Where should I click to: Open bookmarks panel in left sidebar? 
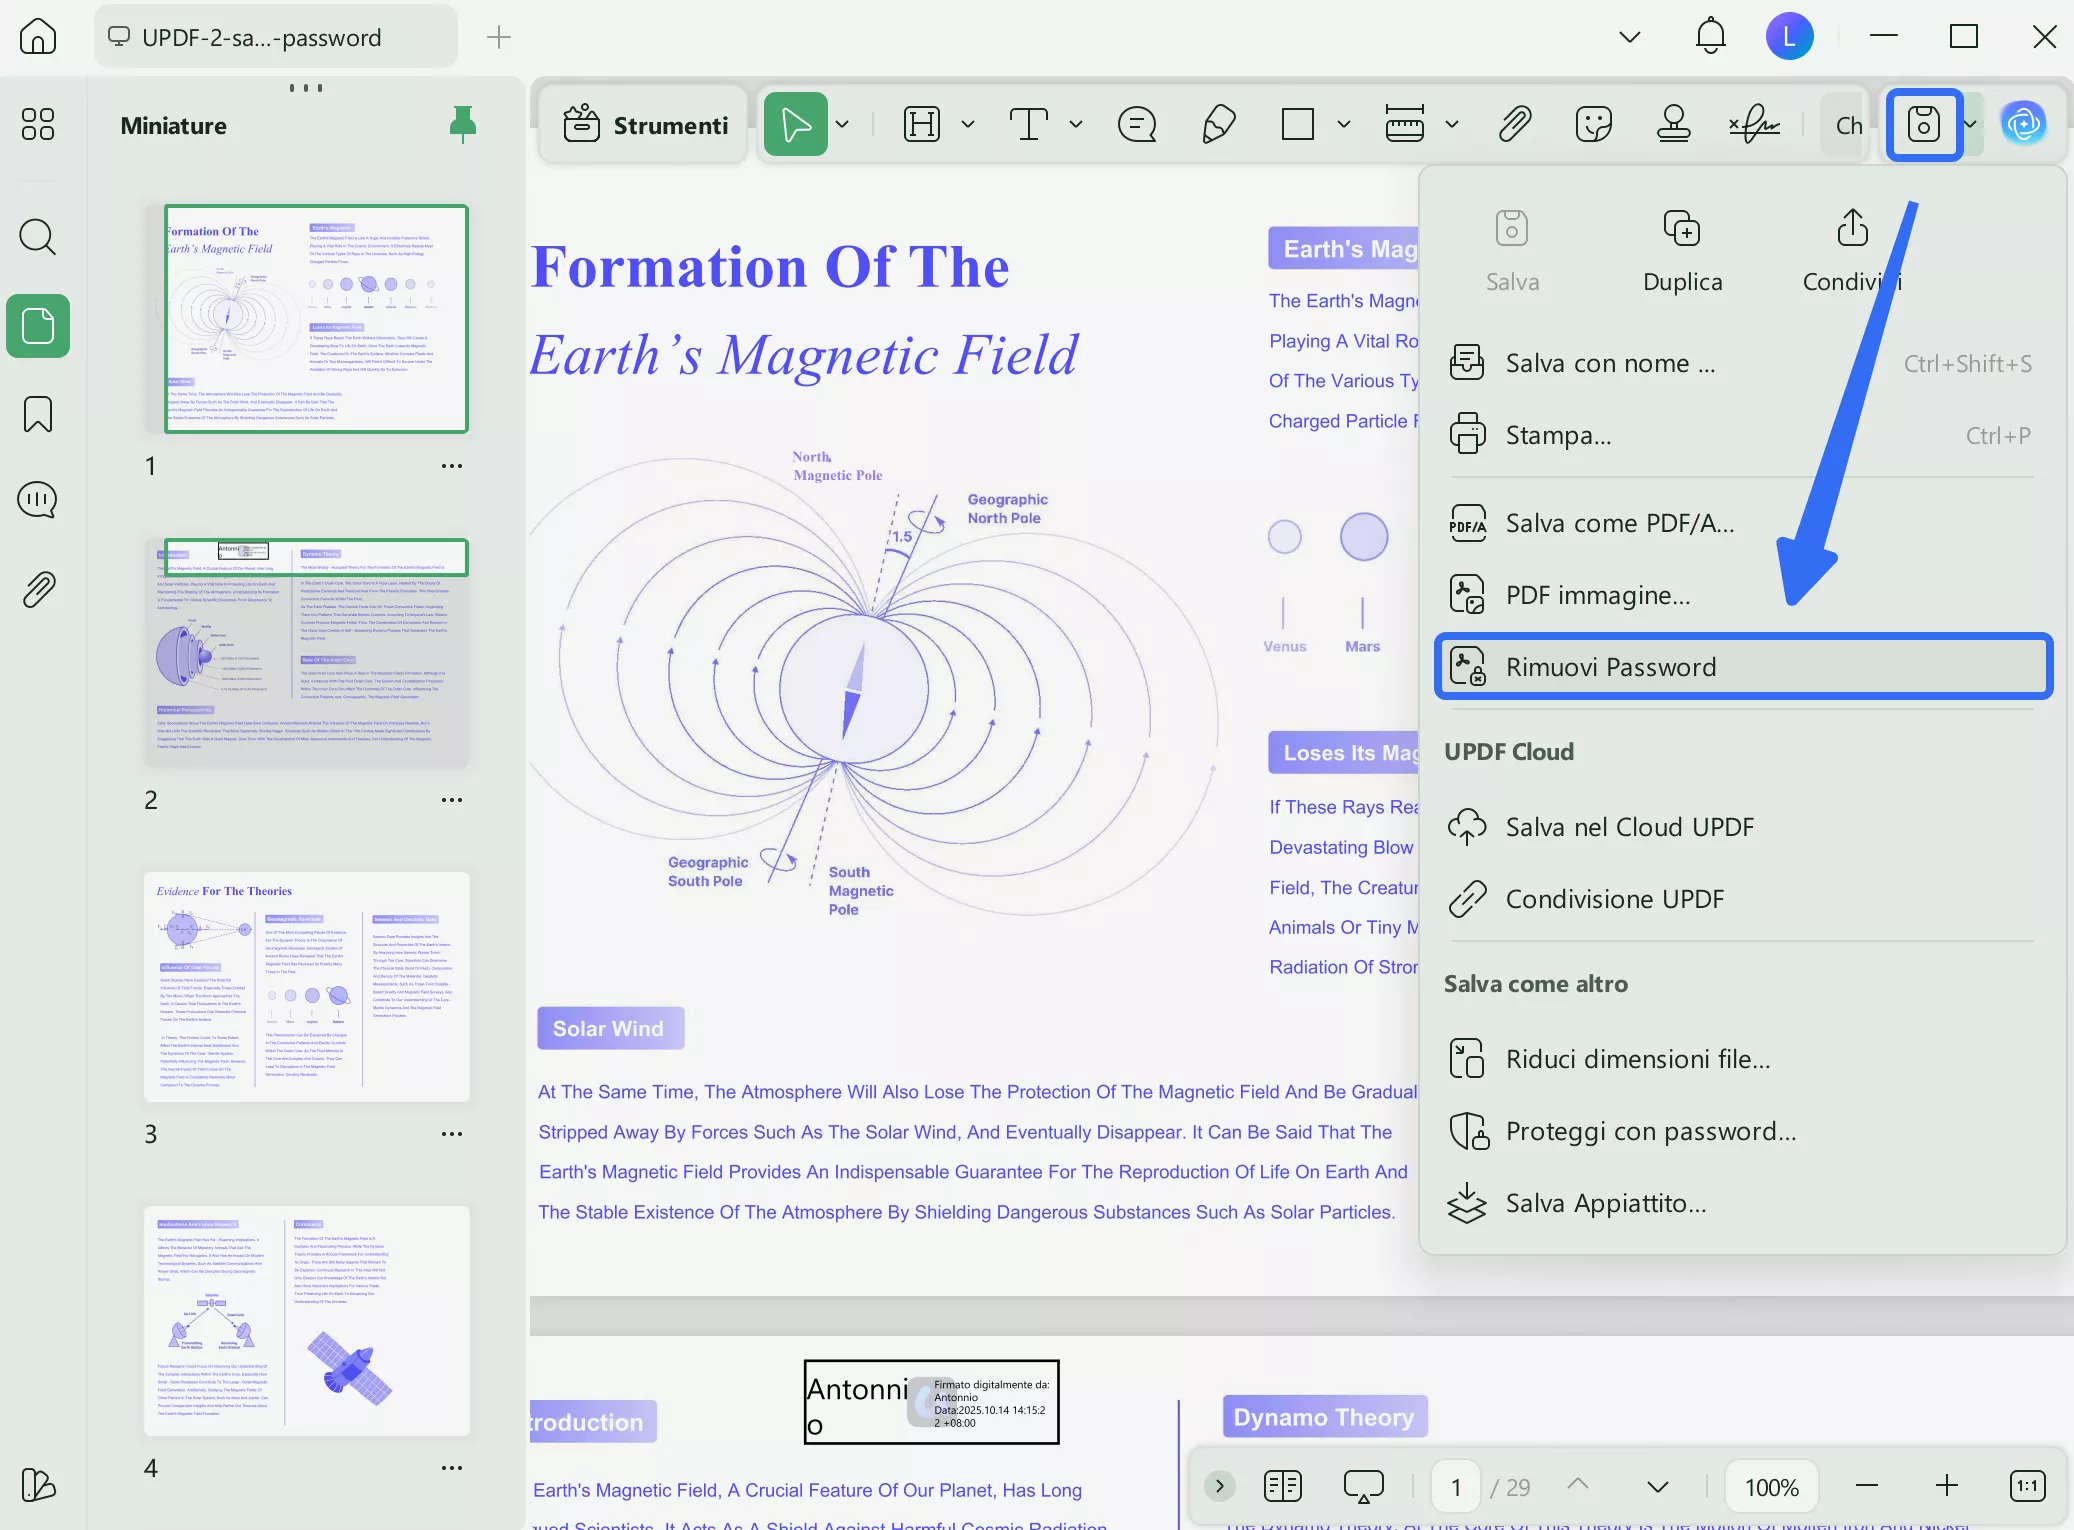(38, 414)
